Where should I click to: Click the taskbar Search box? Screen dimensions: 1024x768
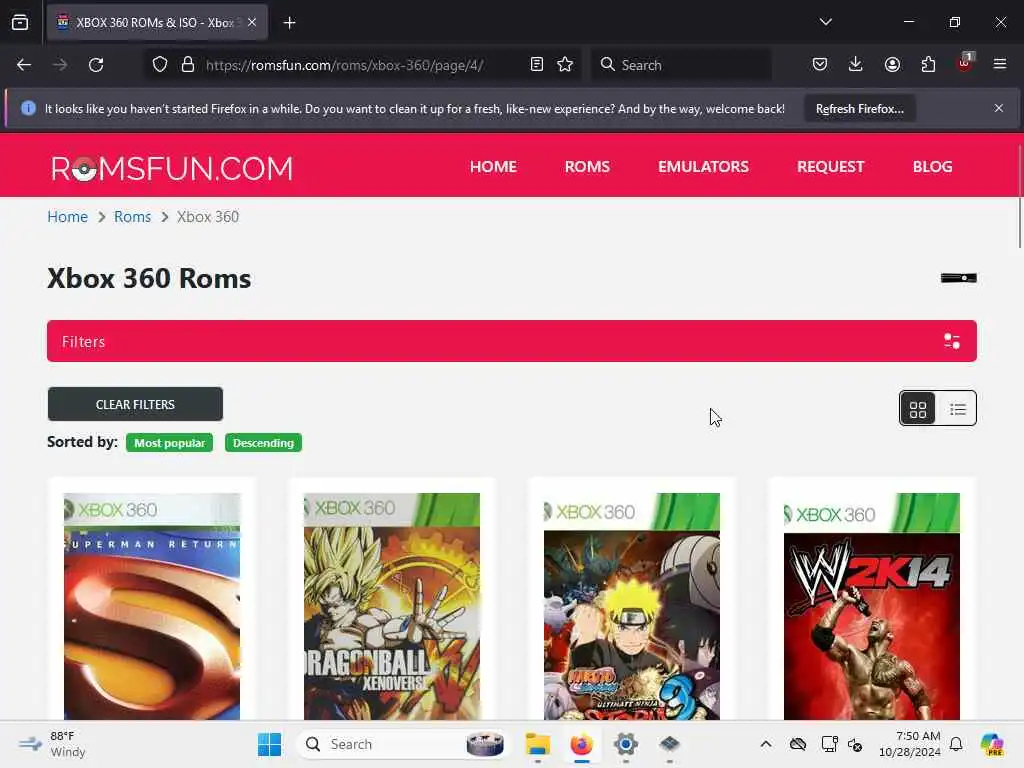pos(402,744)
